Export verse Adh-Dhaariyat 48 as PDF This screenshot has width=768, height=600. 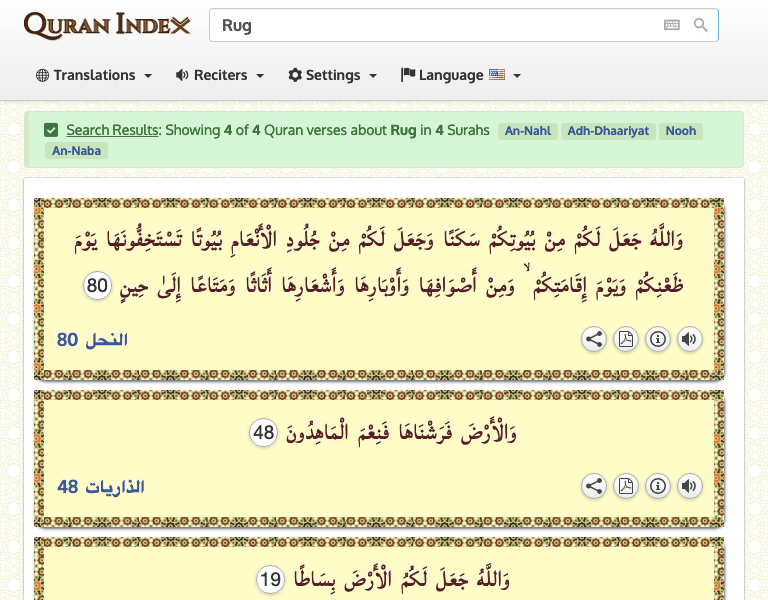pos(626,486)
